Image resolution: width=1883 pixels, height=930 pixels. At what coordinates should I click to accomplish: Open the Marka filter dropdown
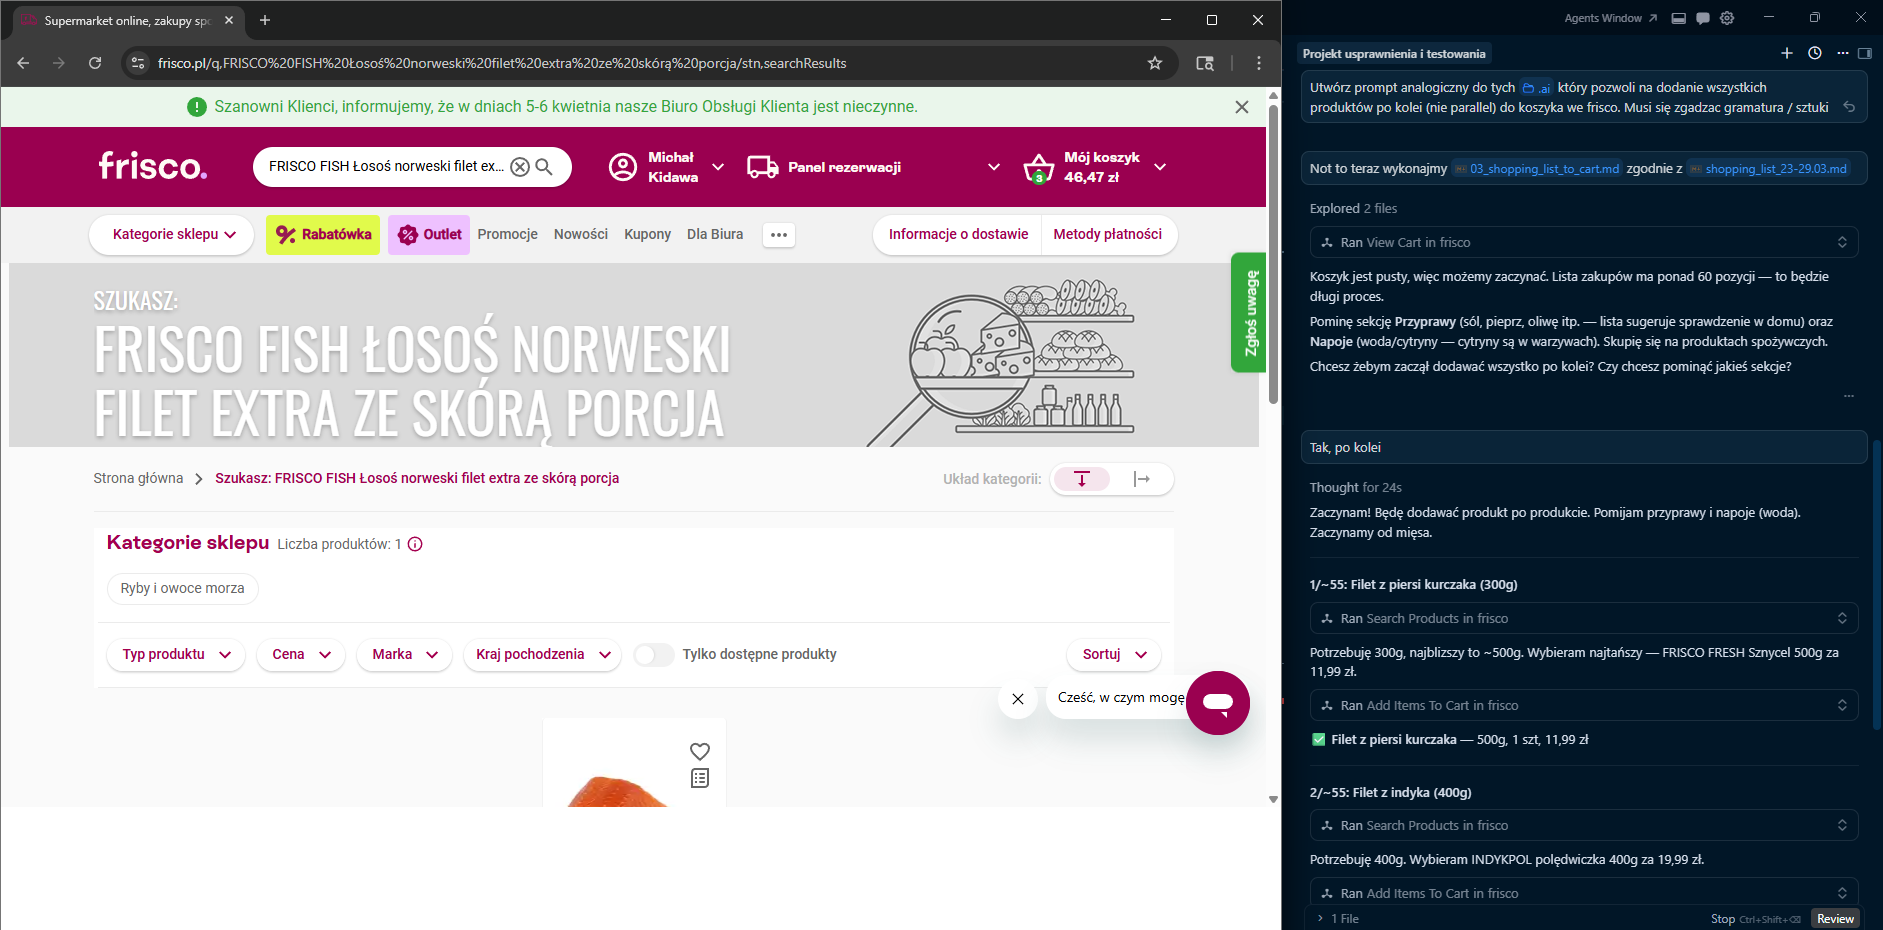404,655
